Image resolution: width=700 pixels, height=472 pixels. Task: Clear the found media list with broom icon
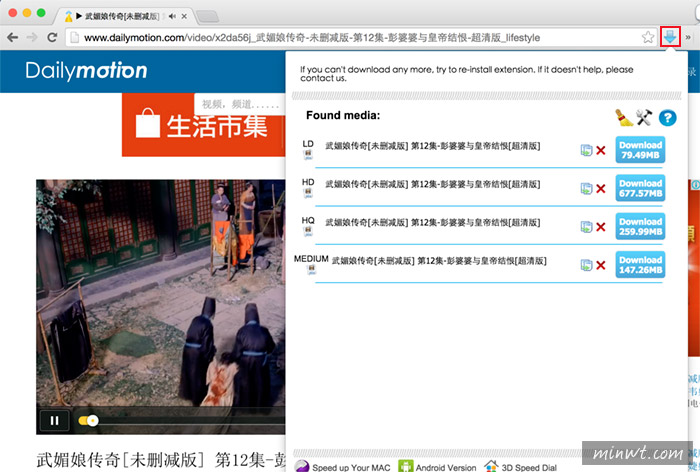tap(624, 117)
